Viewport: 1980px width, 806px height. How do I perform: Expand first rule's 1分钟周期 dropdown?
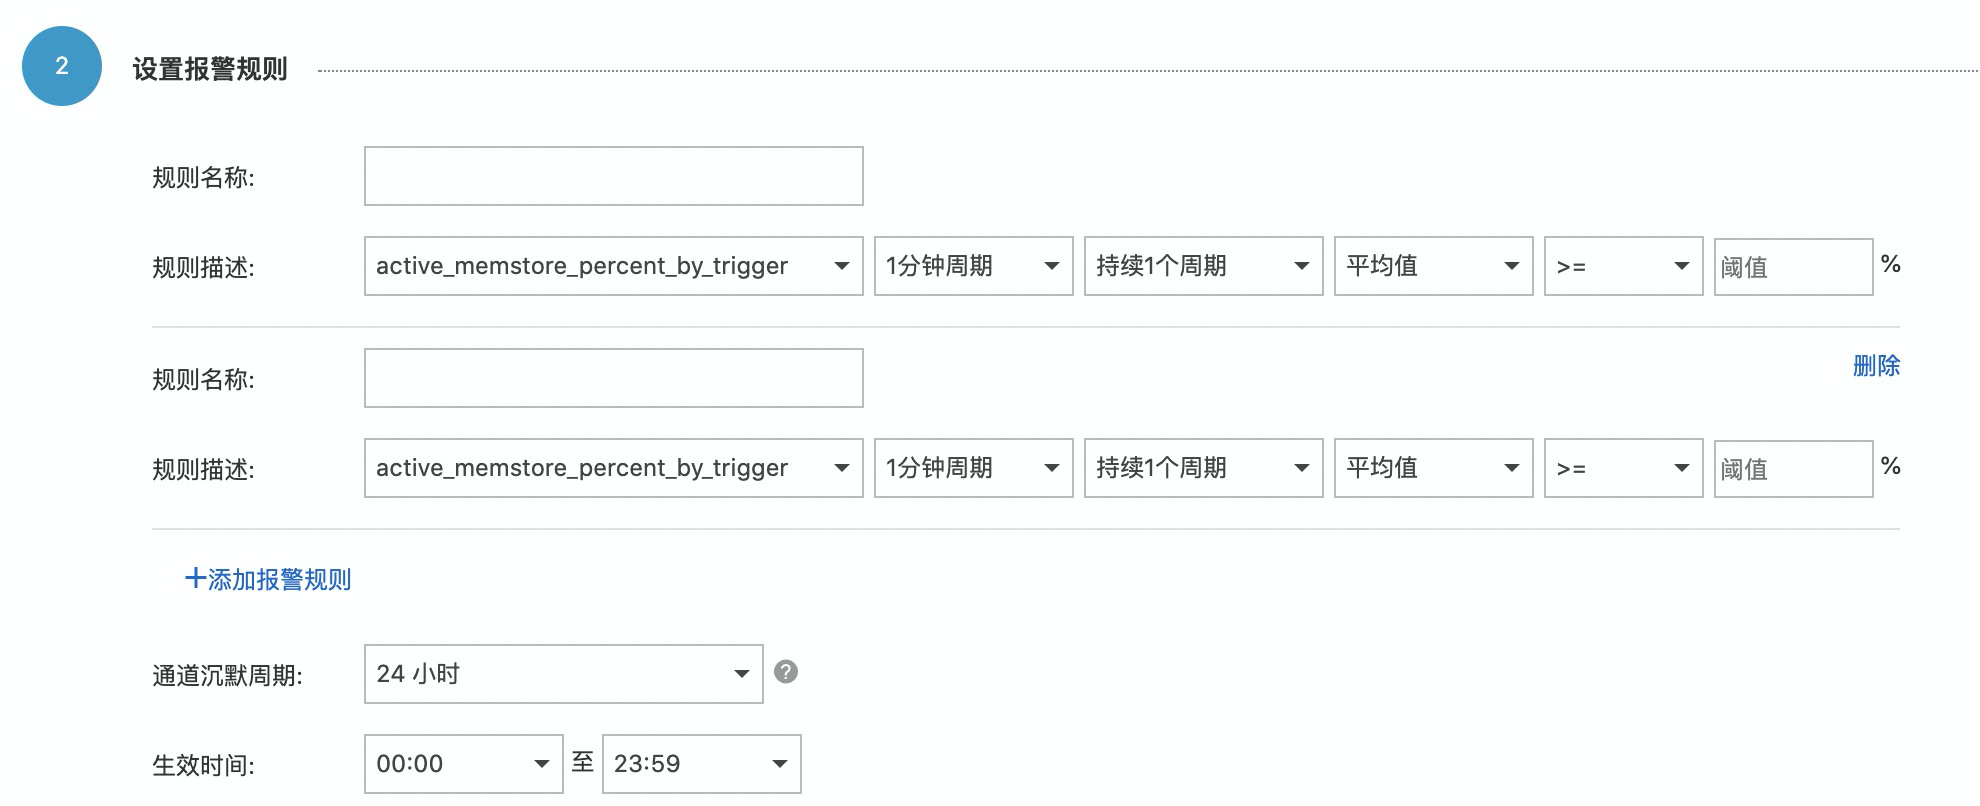click(973, 266)
